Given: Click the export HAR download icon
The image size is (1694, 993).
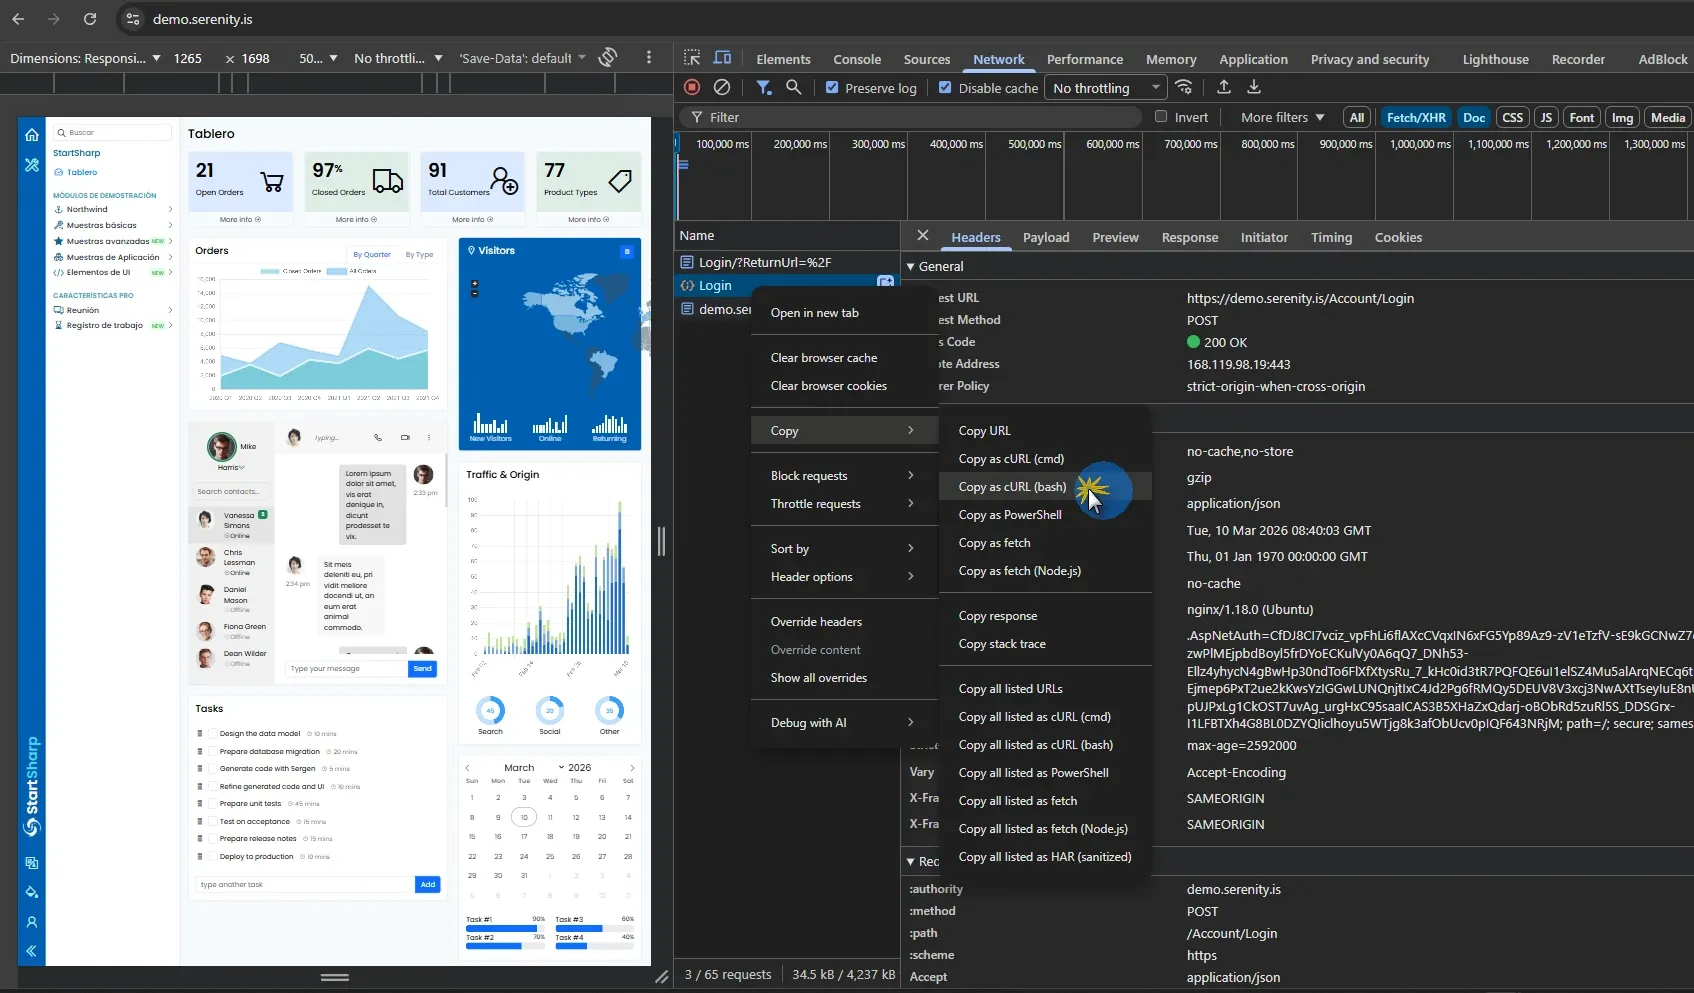Looking at the screenshot, I should click(x=1254, y=88).
